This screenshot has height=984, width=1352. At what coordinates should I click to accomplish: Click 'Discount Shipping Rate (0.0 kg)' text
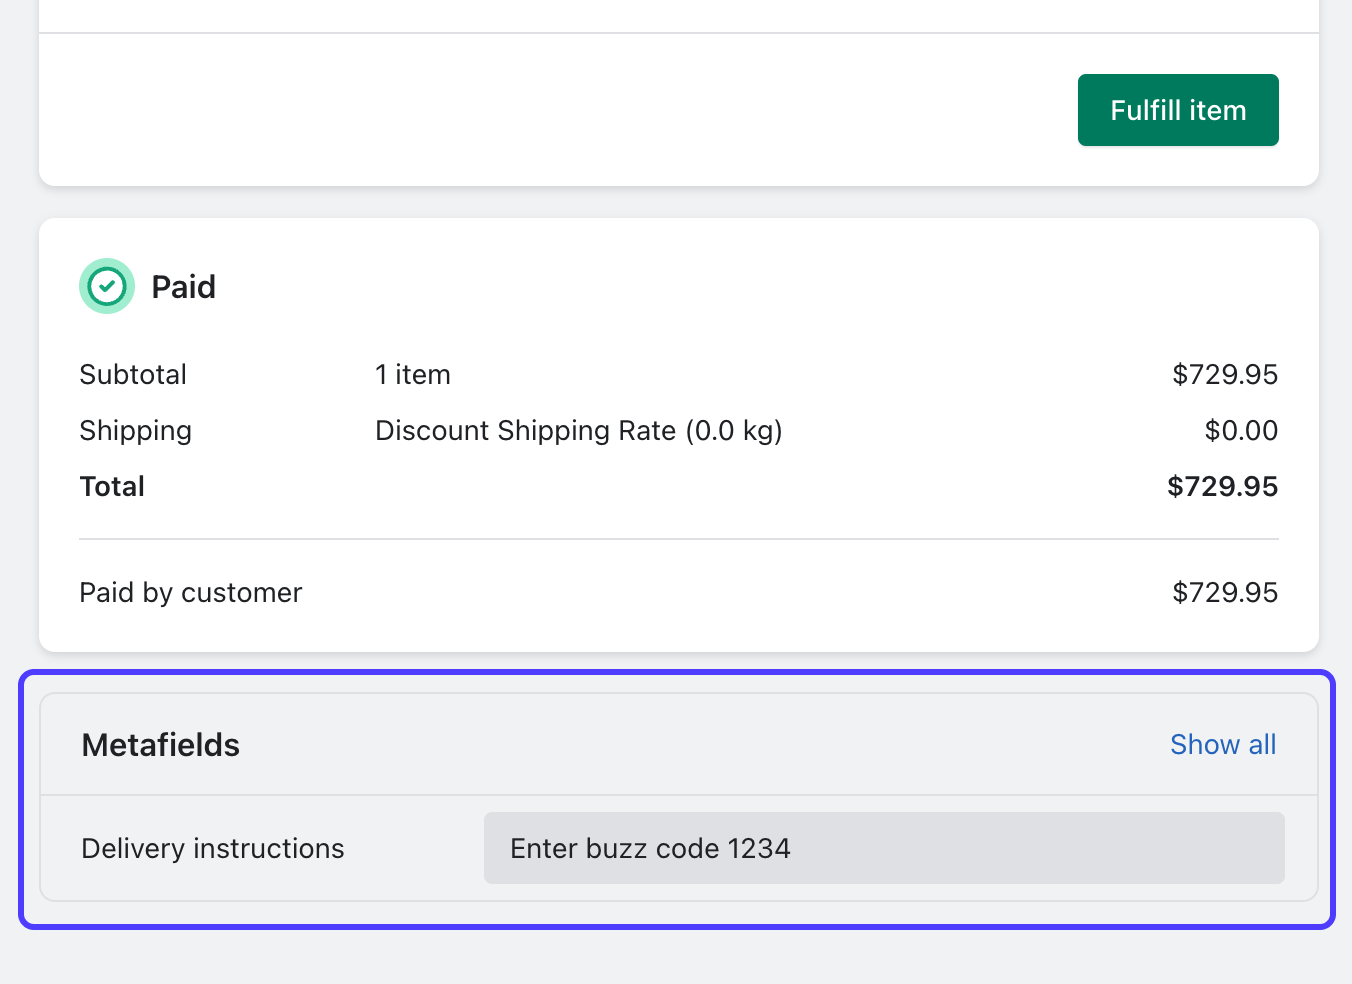tap(579, 431)
